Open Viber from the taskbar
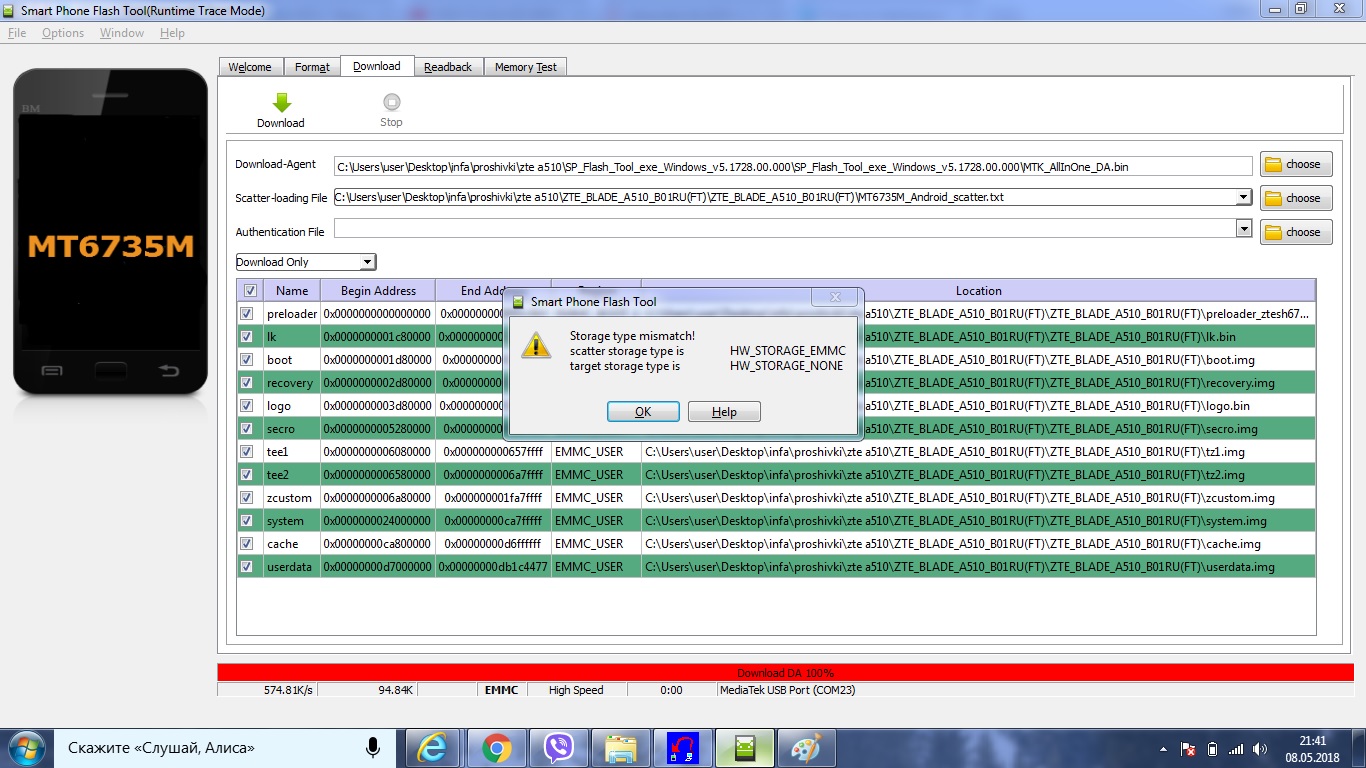 pyautogui.click(x=558, y=748)
